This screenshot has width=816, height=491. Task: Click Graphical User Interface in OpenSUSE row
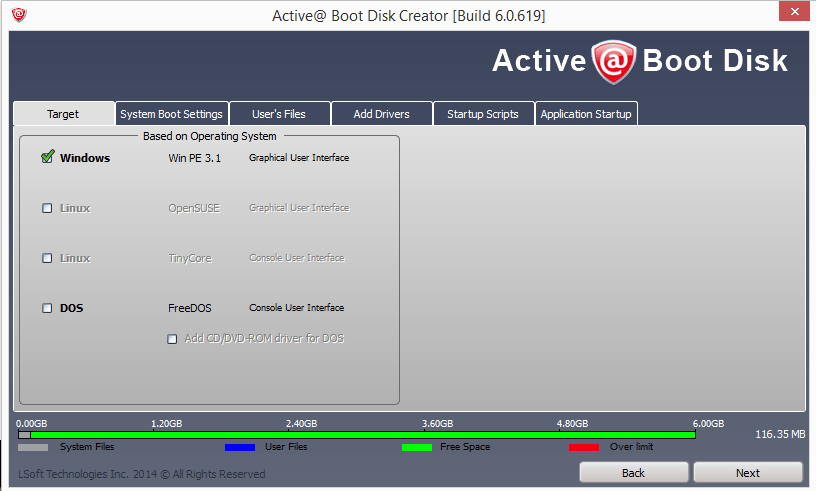[299, 208]
